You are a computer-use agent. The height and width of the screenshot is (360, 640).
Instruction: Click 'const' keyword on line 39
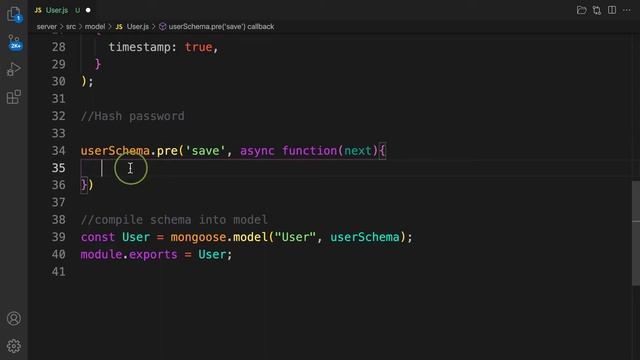tap(98, 237)
